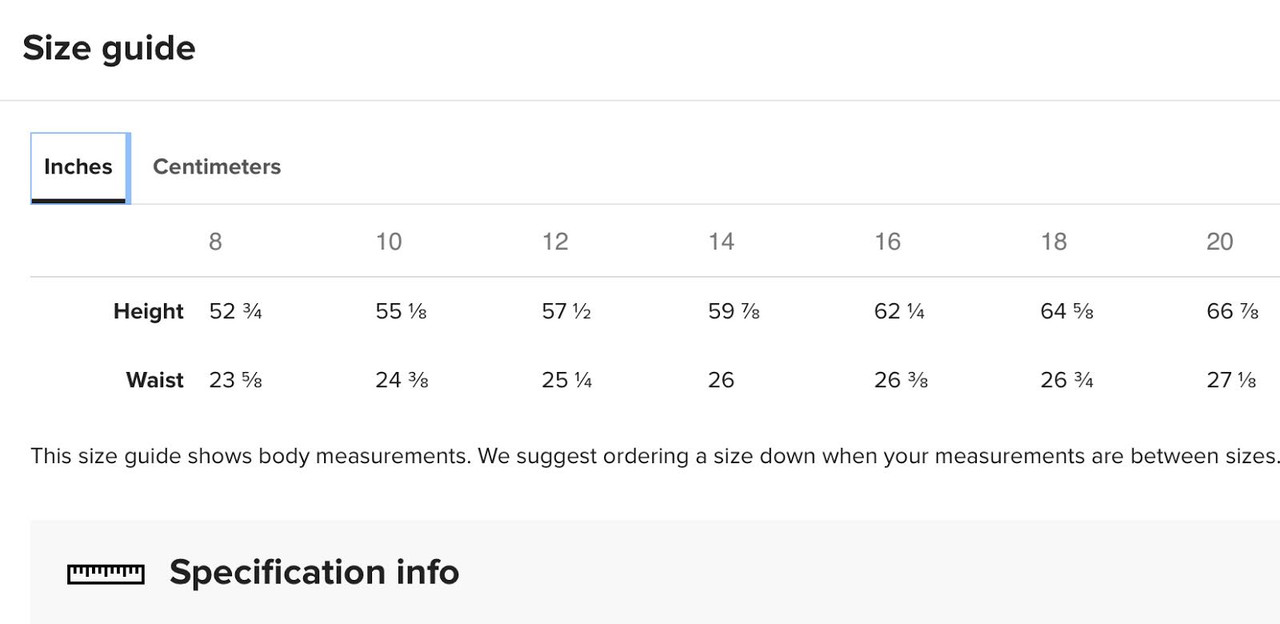Click the size 20 column header
This screenshot has height=624, width=1280.
1220,241
